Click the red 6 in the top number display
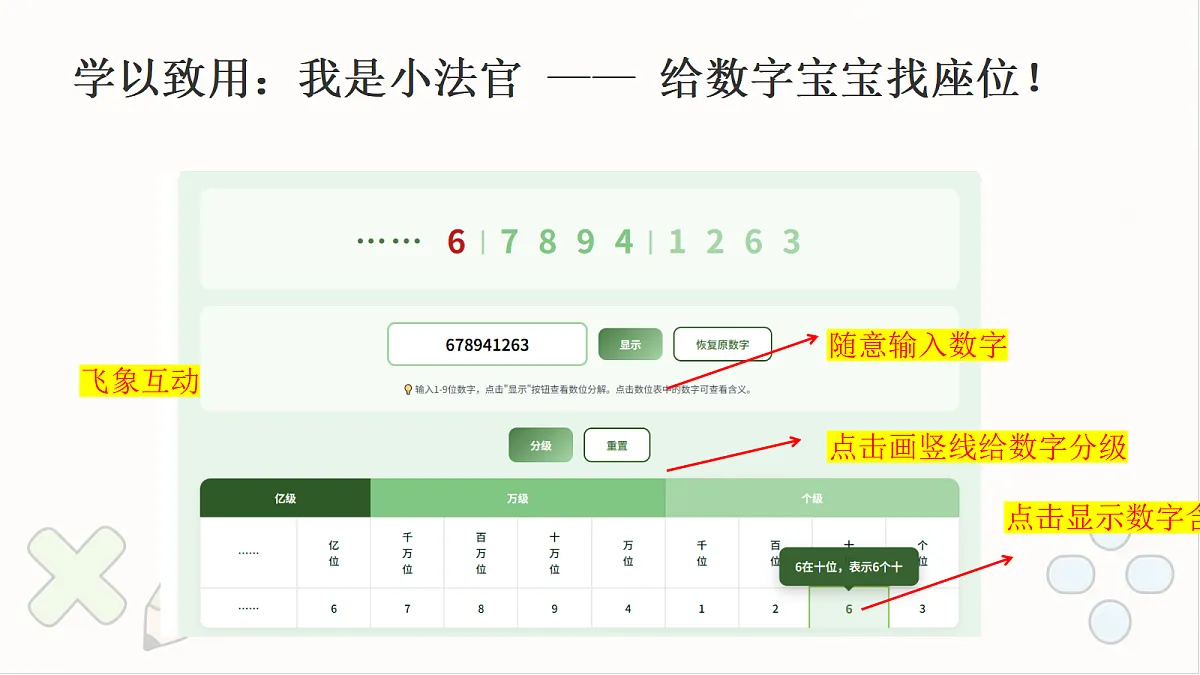 457,242
